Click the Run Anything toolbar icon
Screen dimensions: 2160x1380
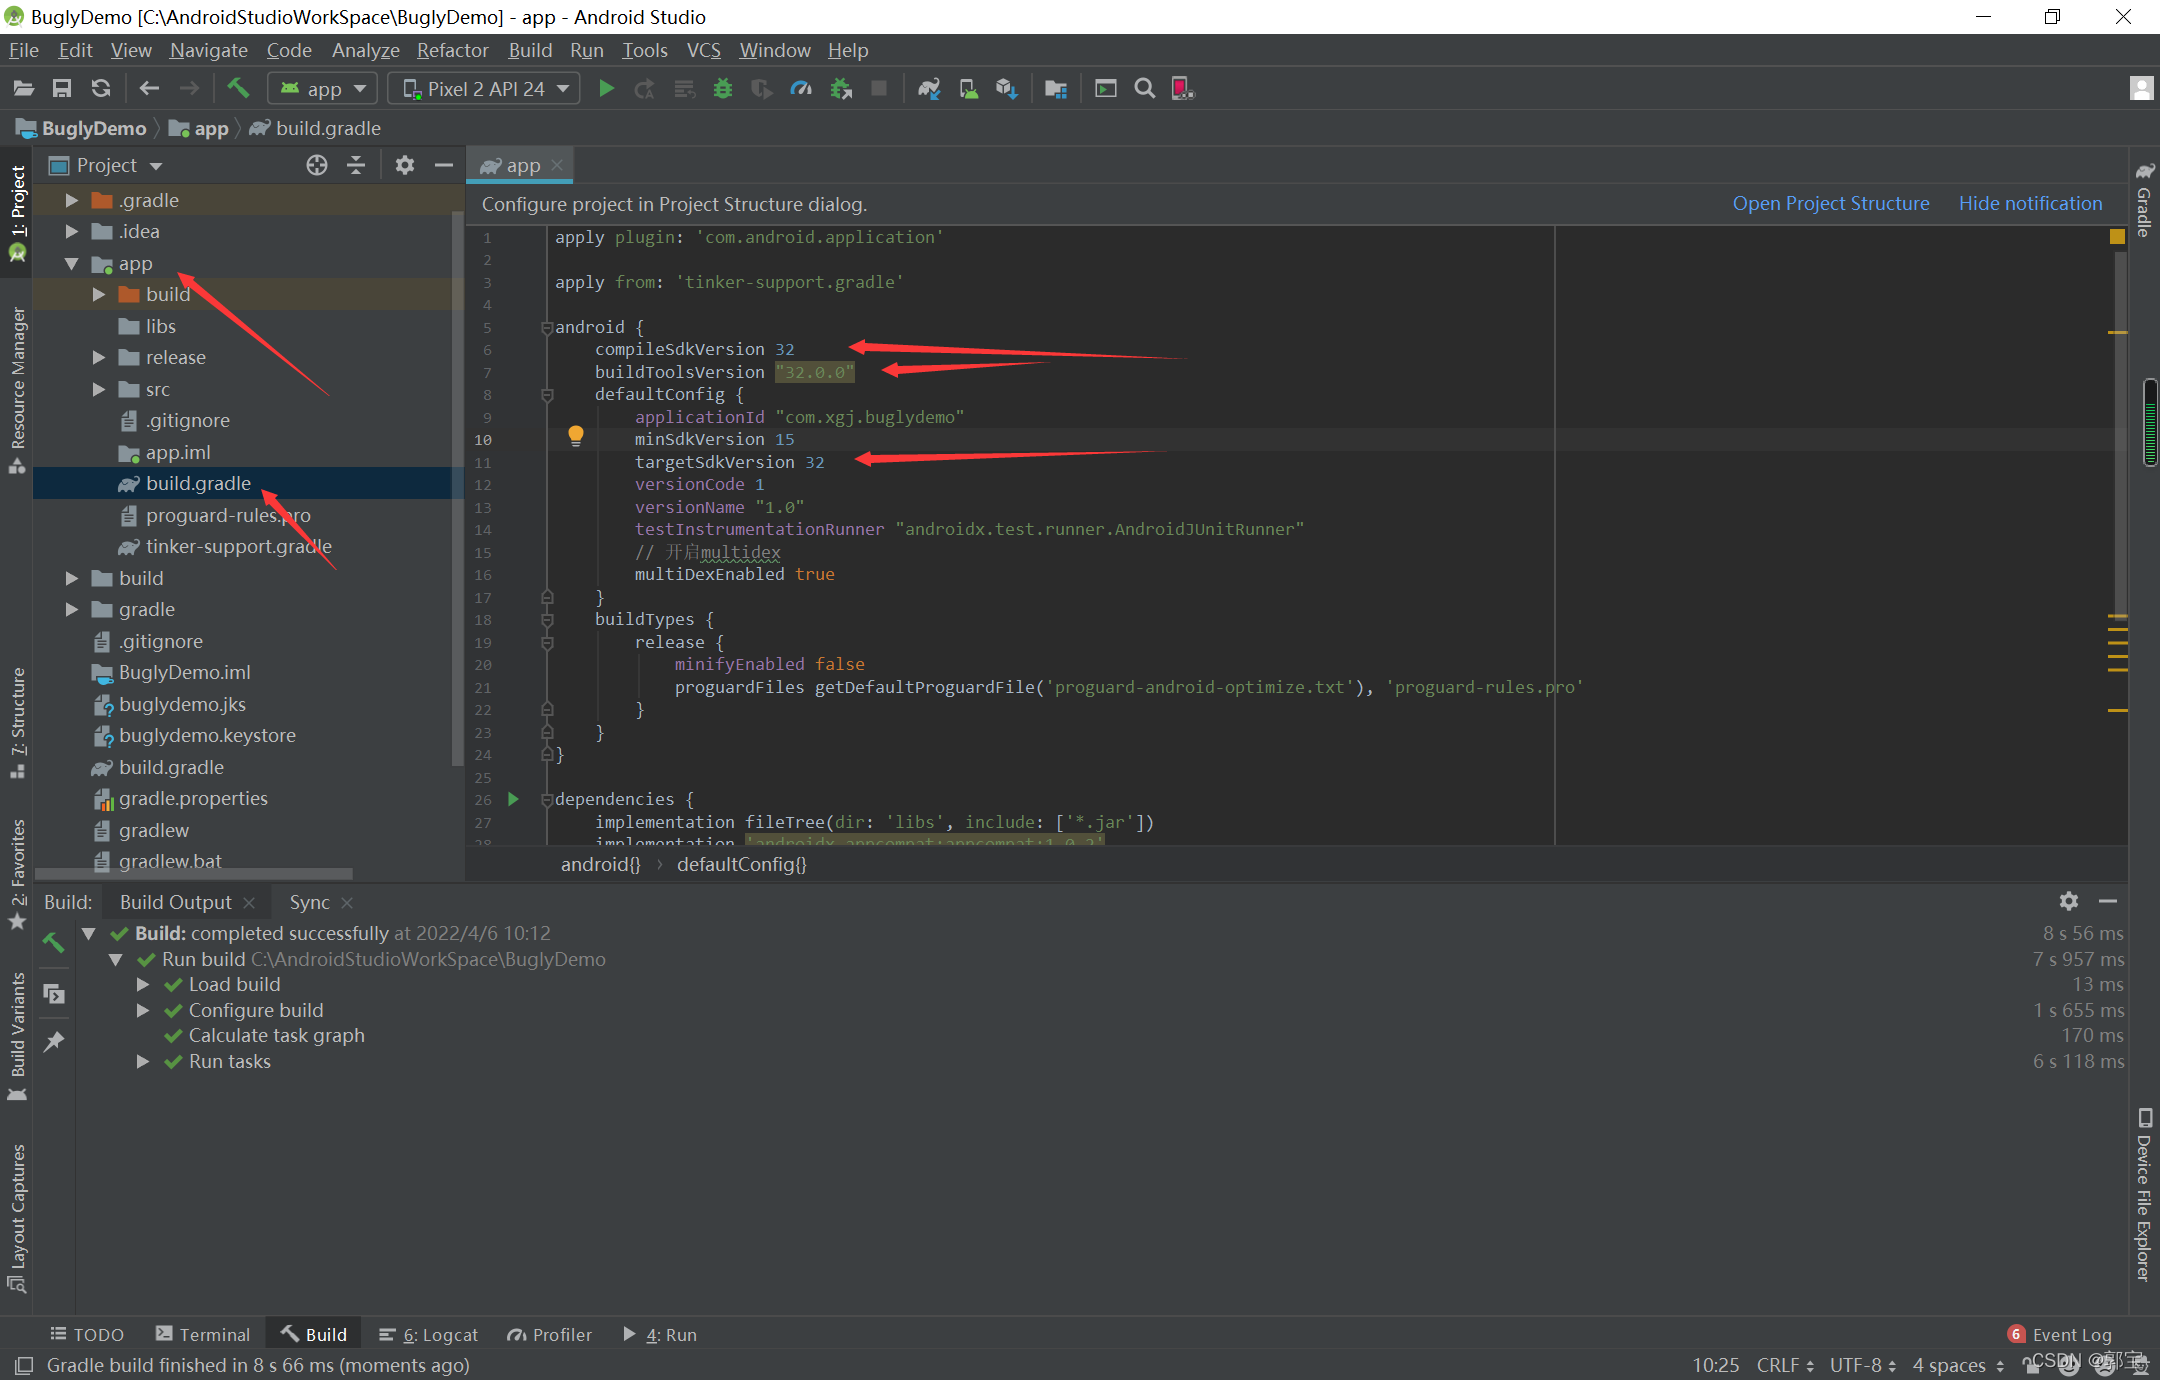click(x=1105, y=89)
